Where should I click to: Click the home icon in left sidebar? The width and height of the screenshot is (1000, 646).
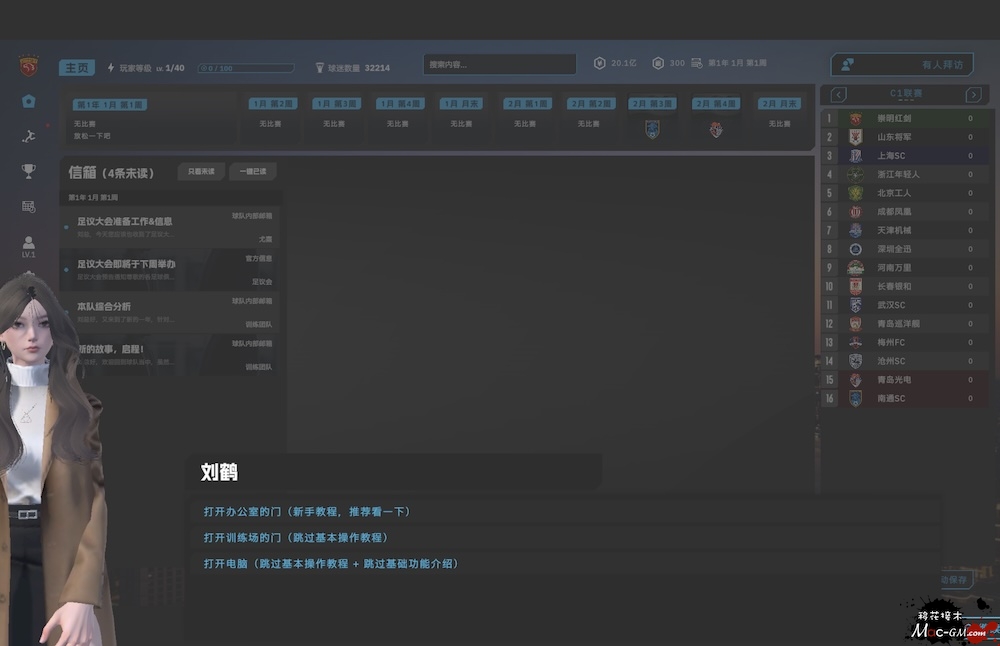(x=29, y=101)
